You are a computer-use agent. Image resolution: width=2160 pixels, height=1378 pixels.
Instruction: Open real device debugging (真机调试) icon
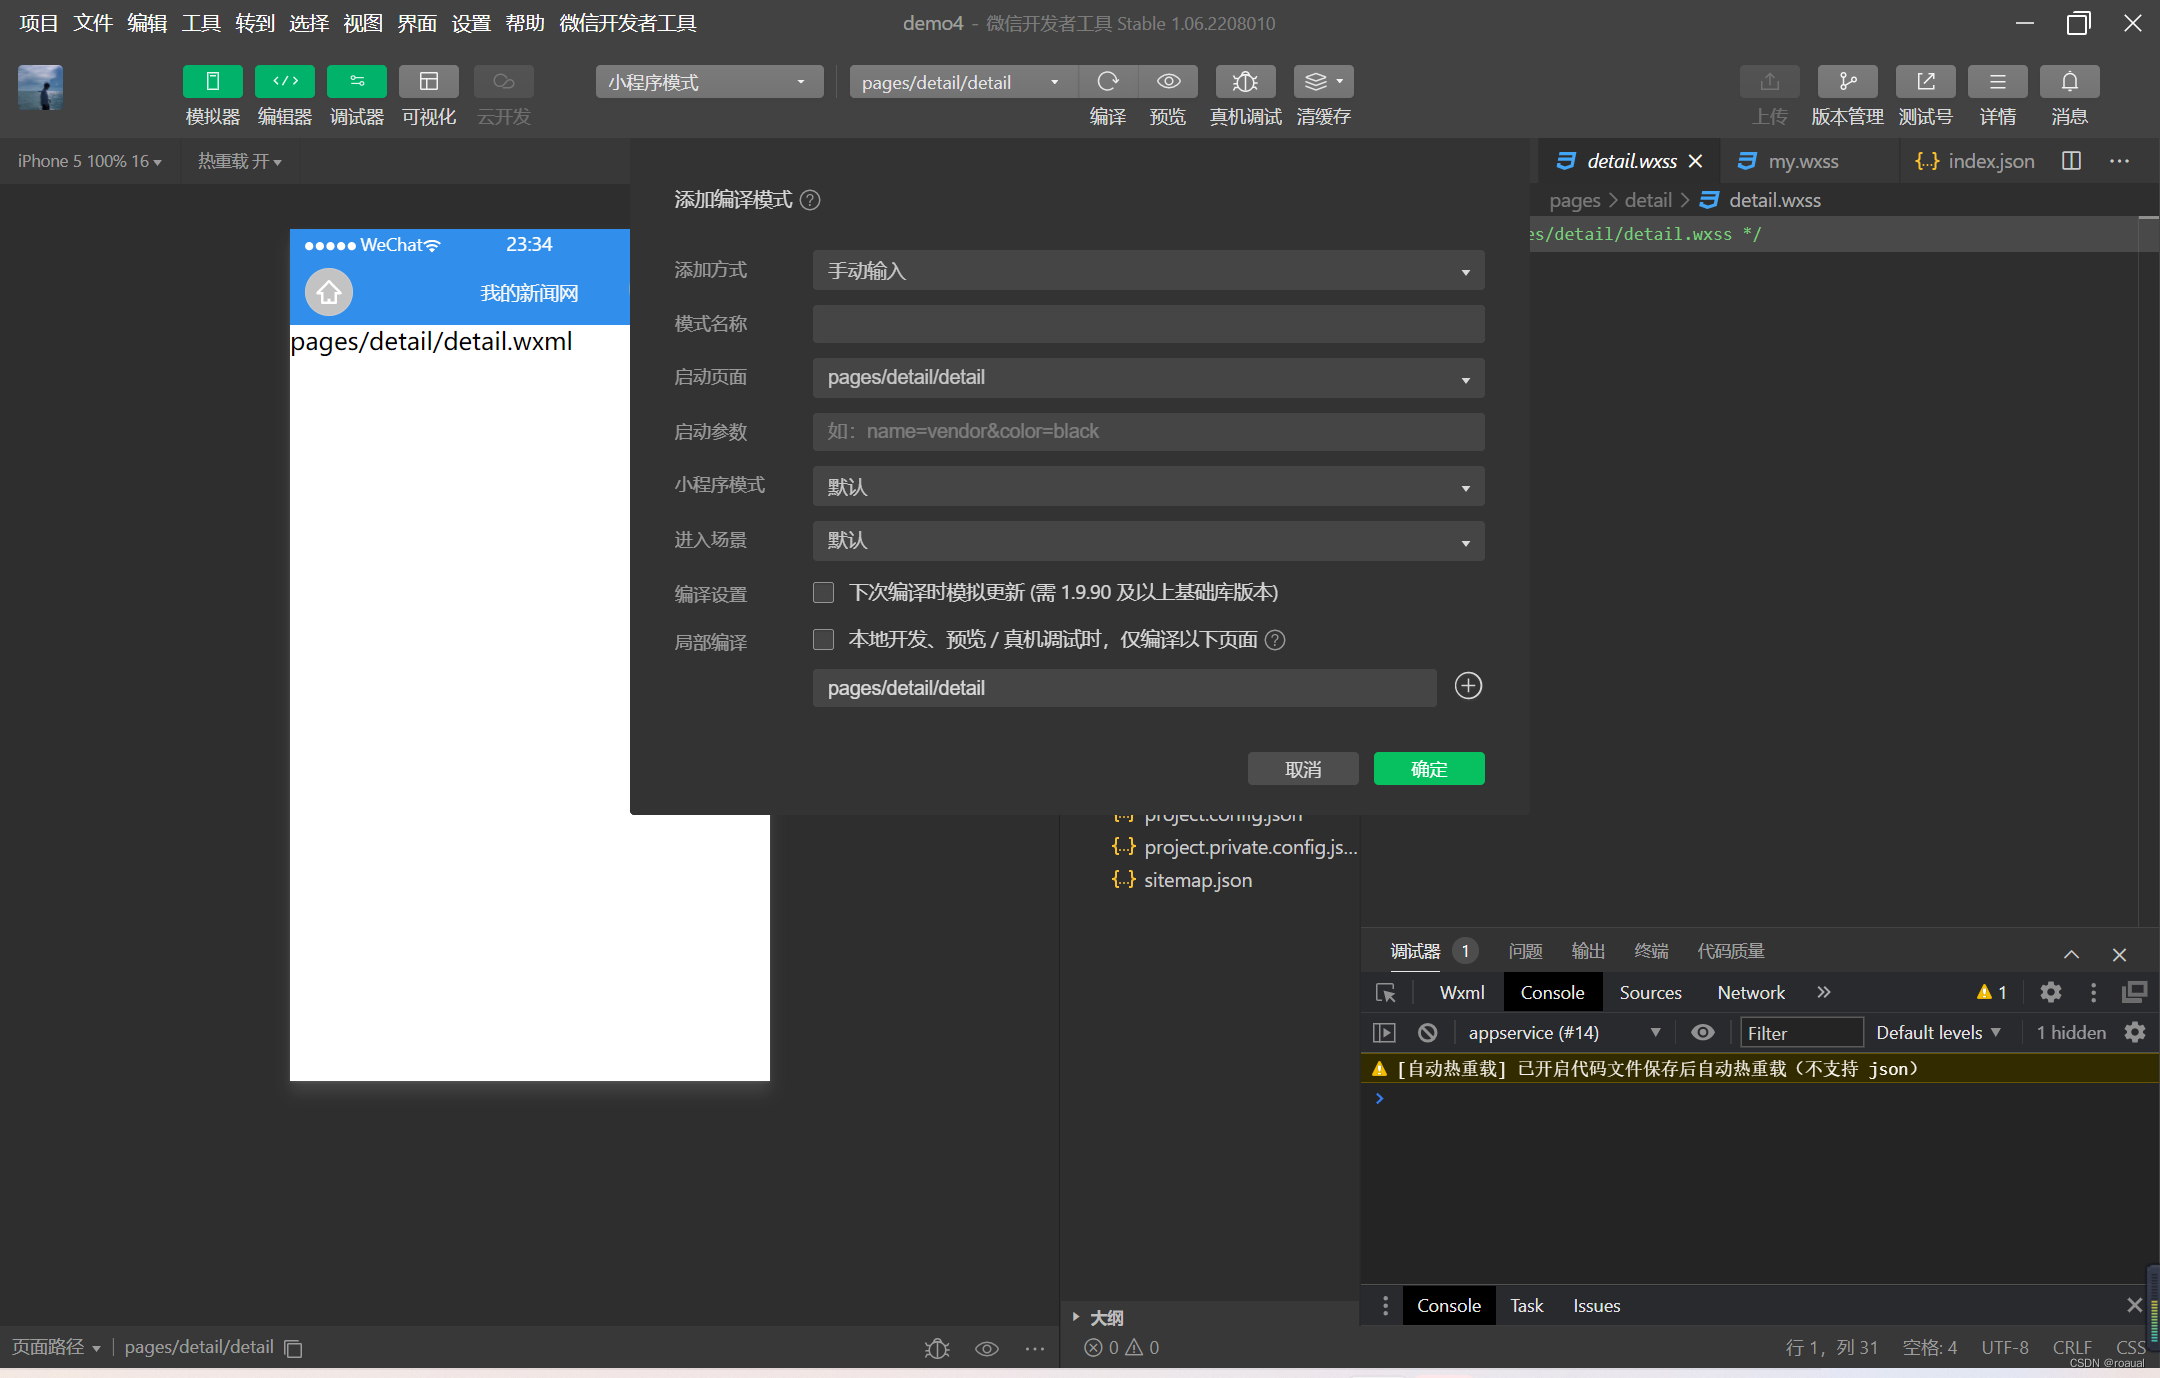tap(1244, 82)
